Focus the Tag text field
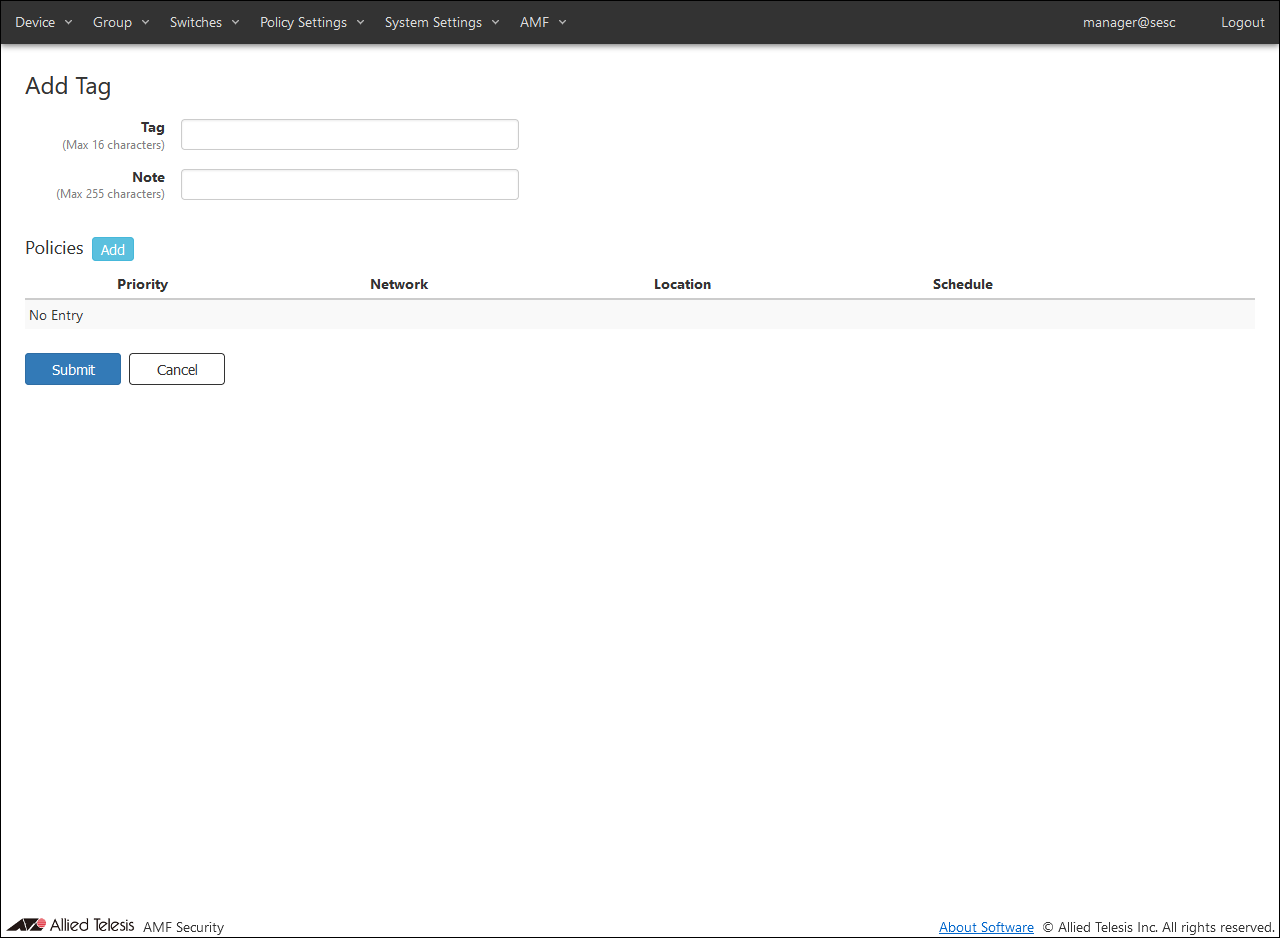 pyautogui.click(x=349, y=135)
